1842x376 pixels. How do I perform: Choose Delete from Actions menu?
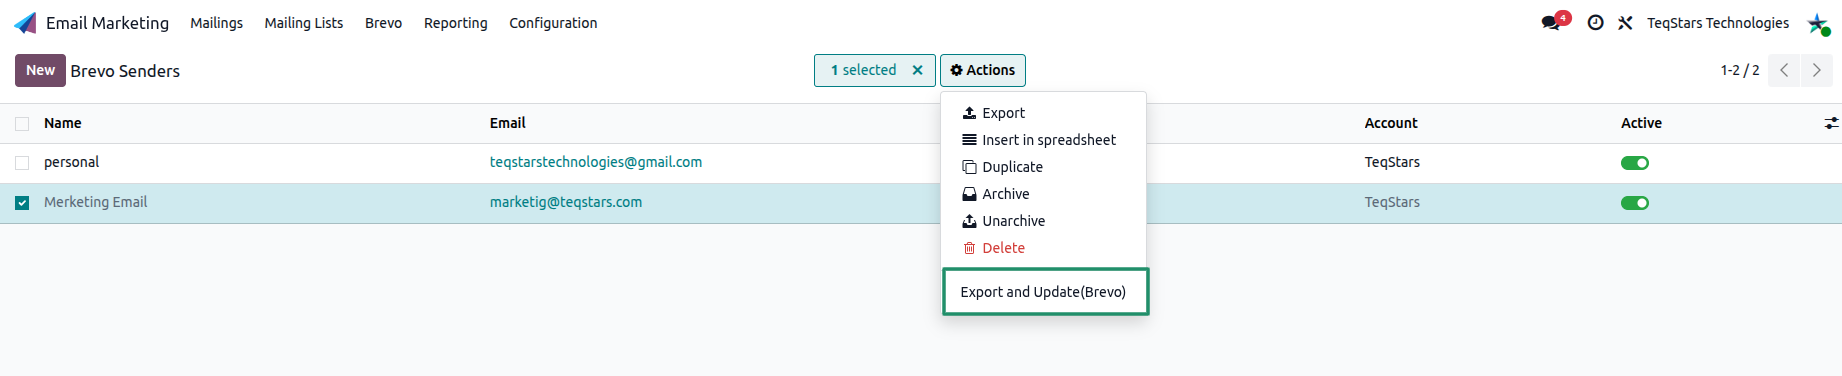[x=1043, y=248]
